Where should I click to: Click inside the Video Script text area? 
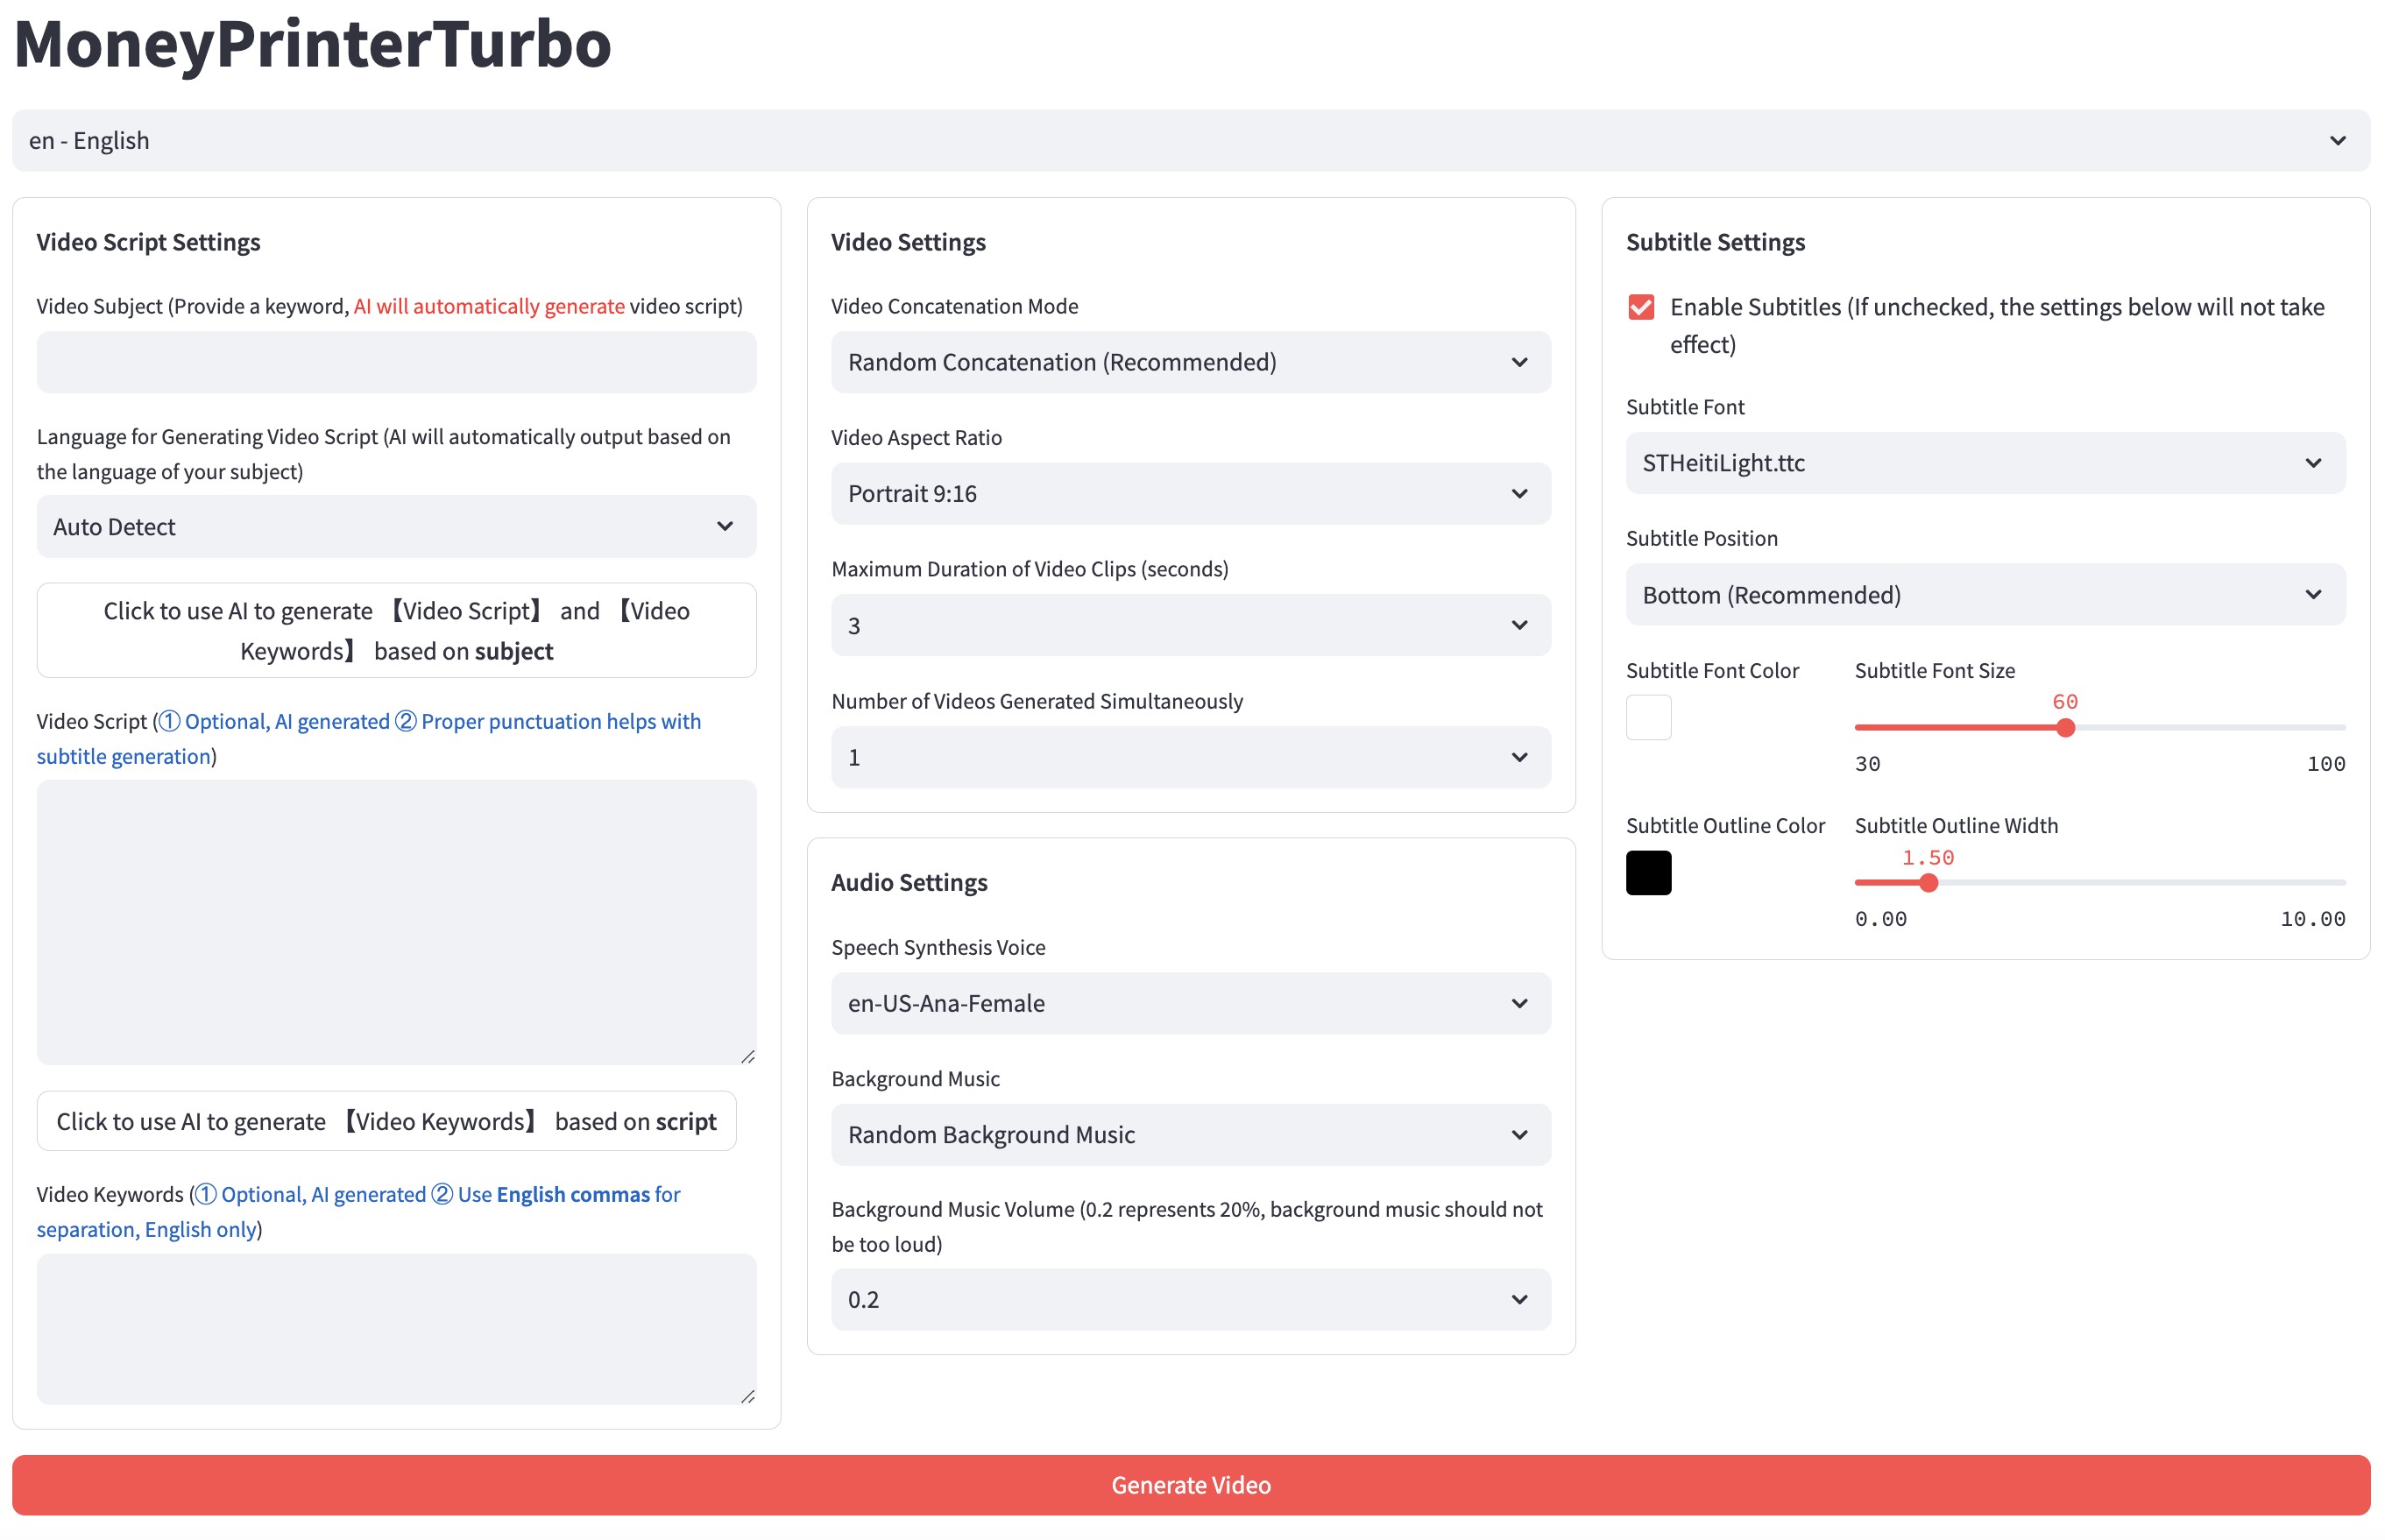(x=396, y=920)
